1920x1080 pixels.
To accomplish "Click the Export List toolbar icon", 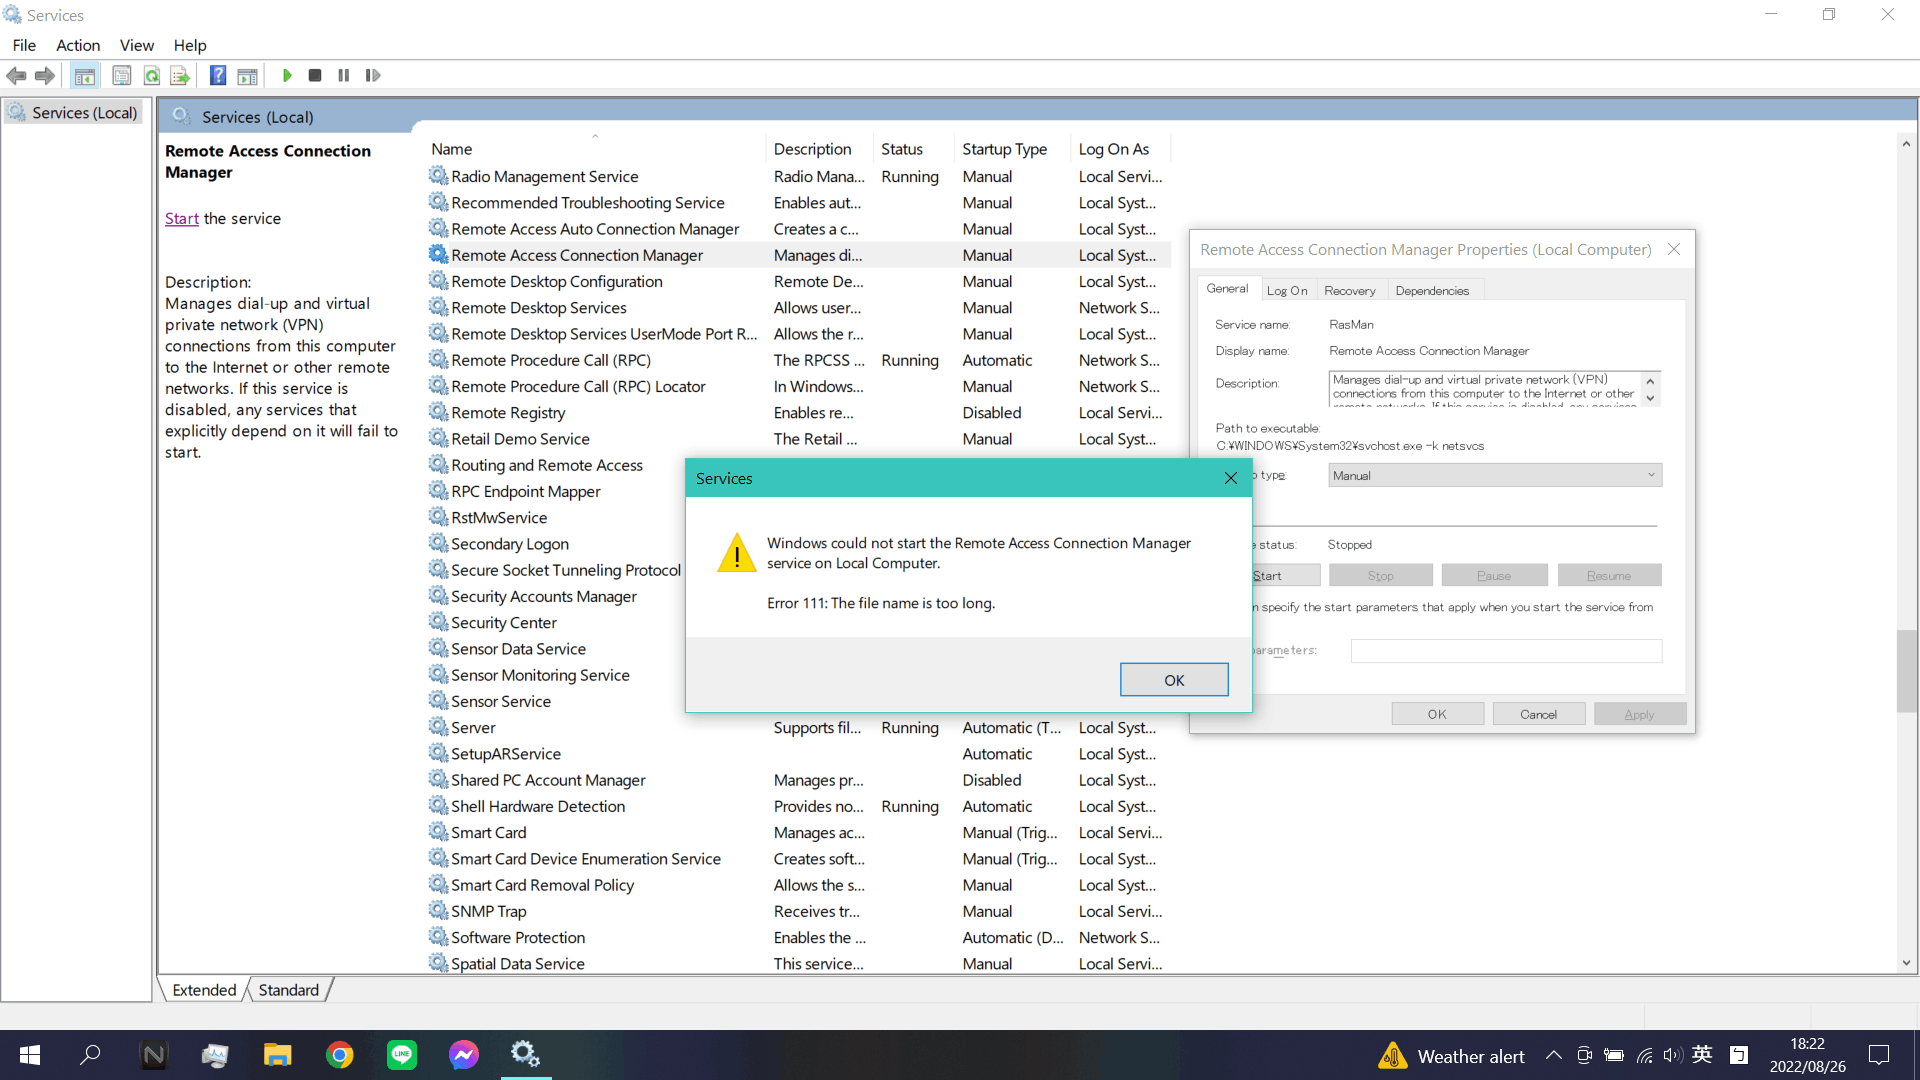I will tap(180, 75).
